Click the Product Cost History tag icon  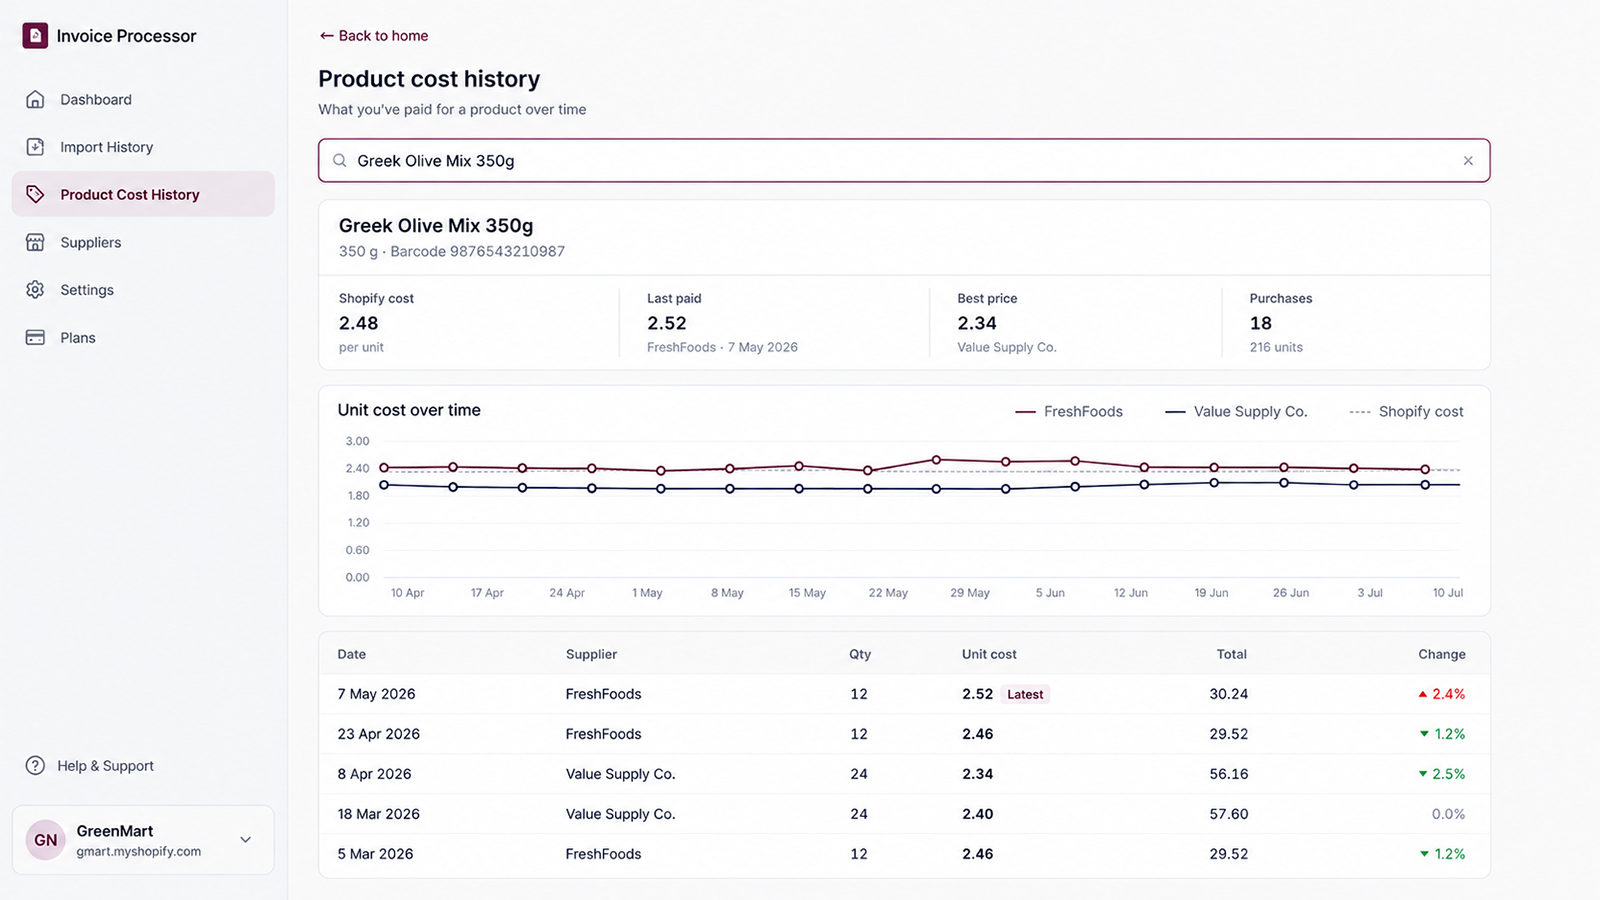35,194
